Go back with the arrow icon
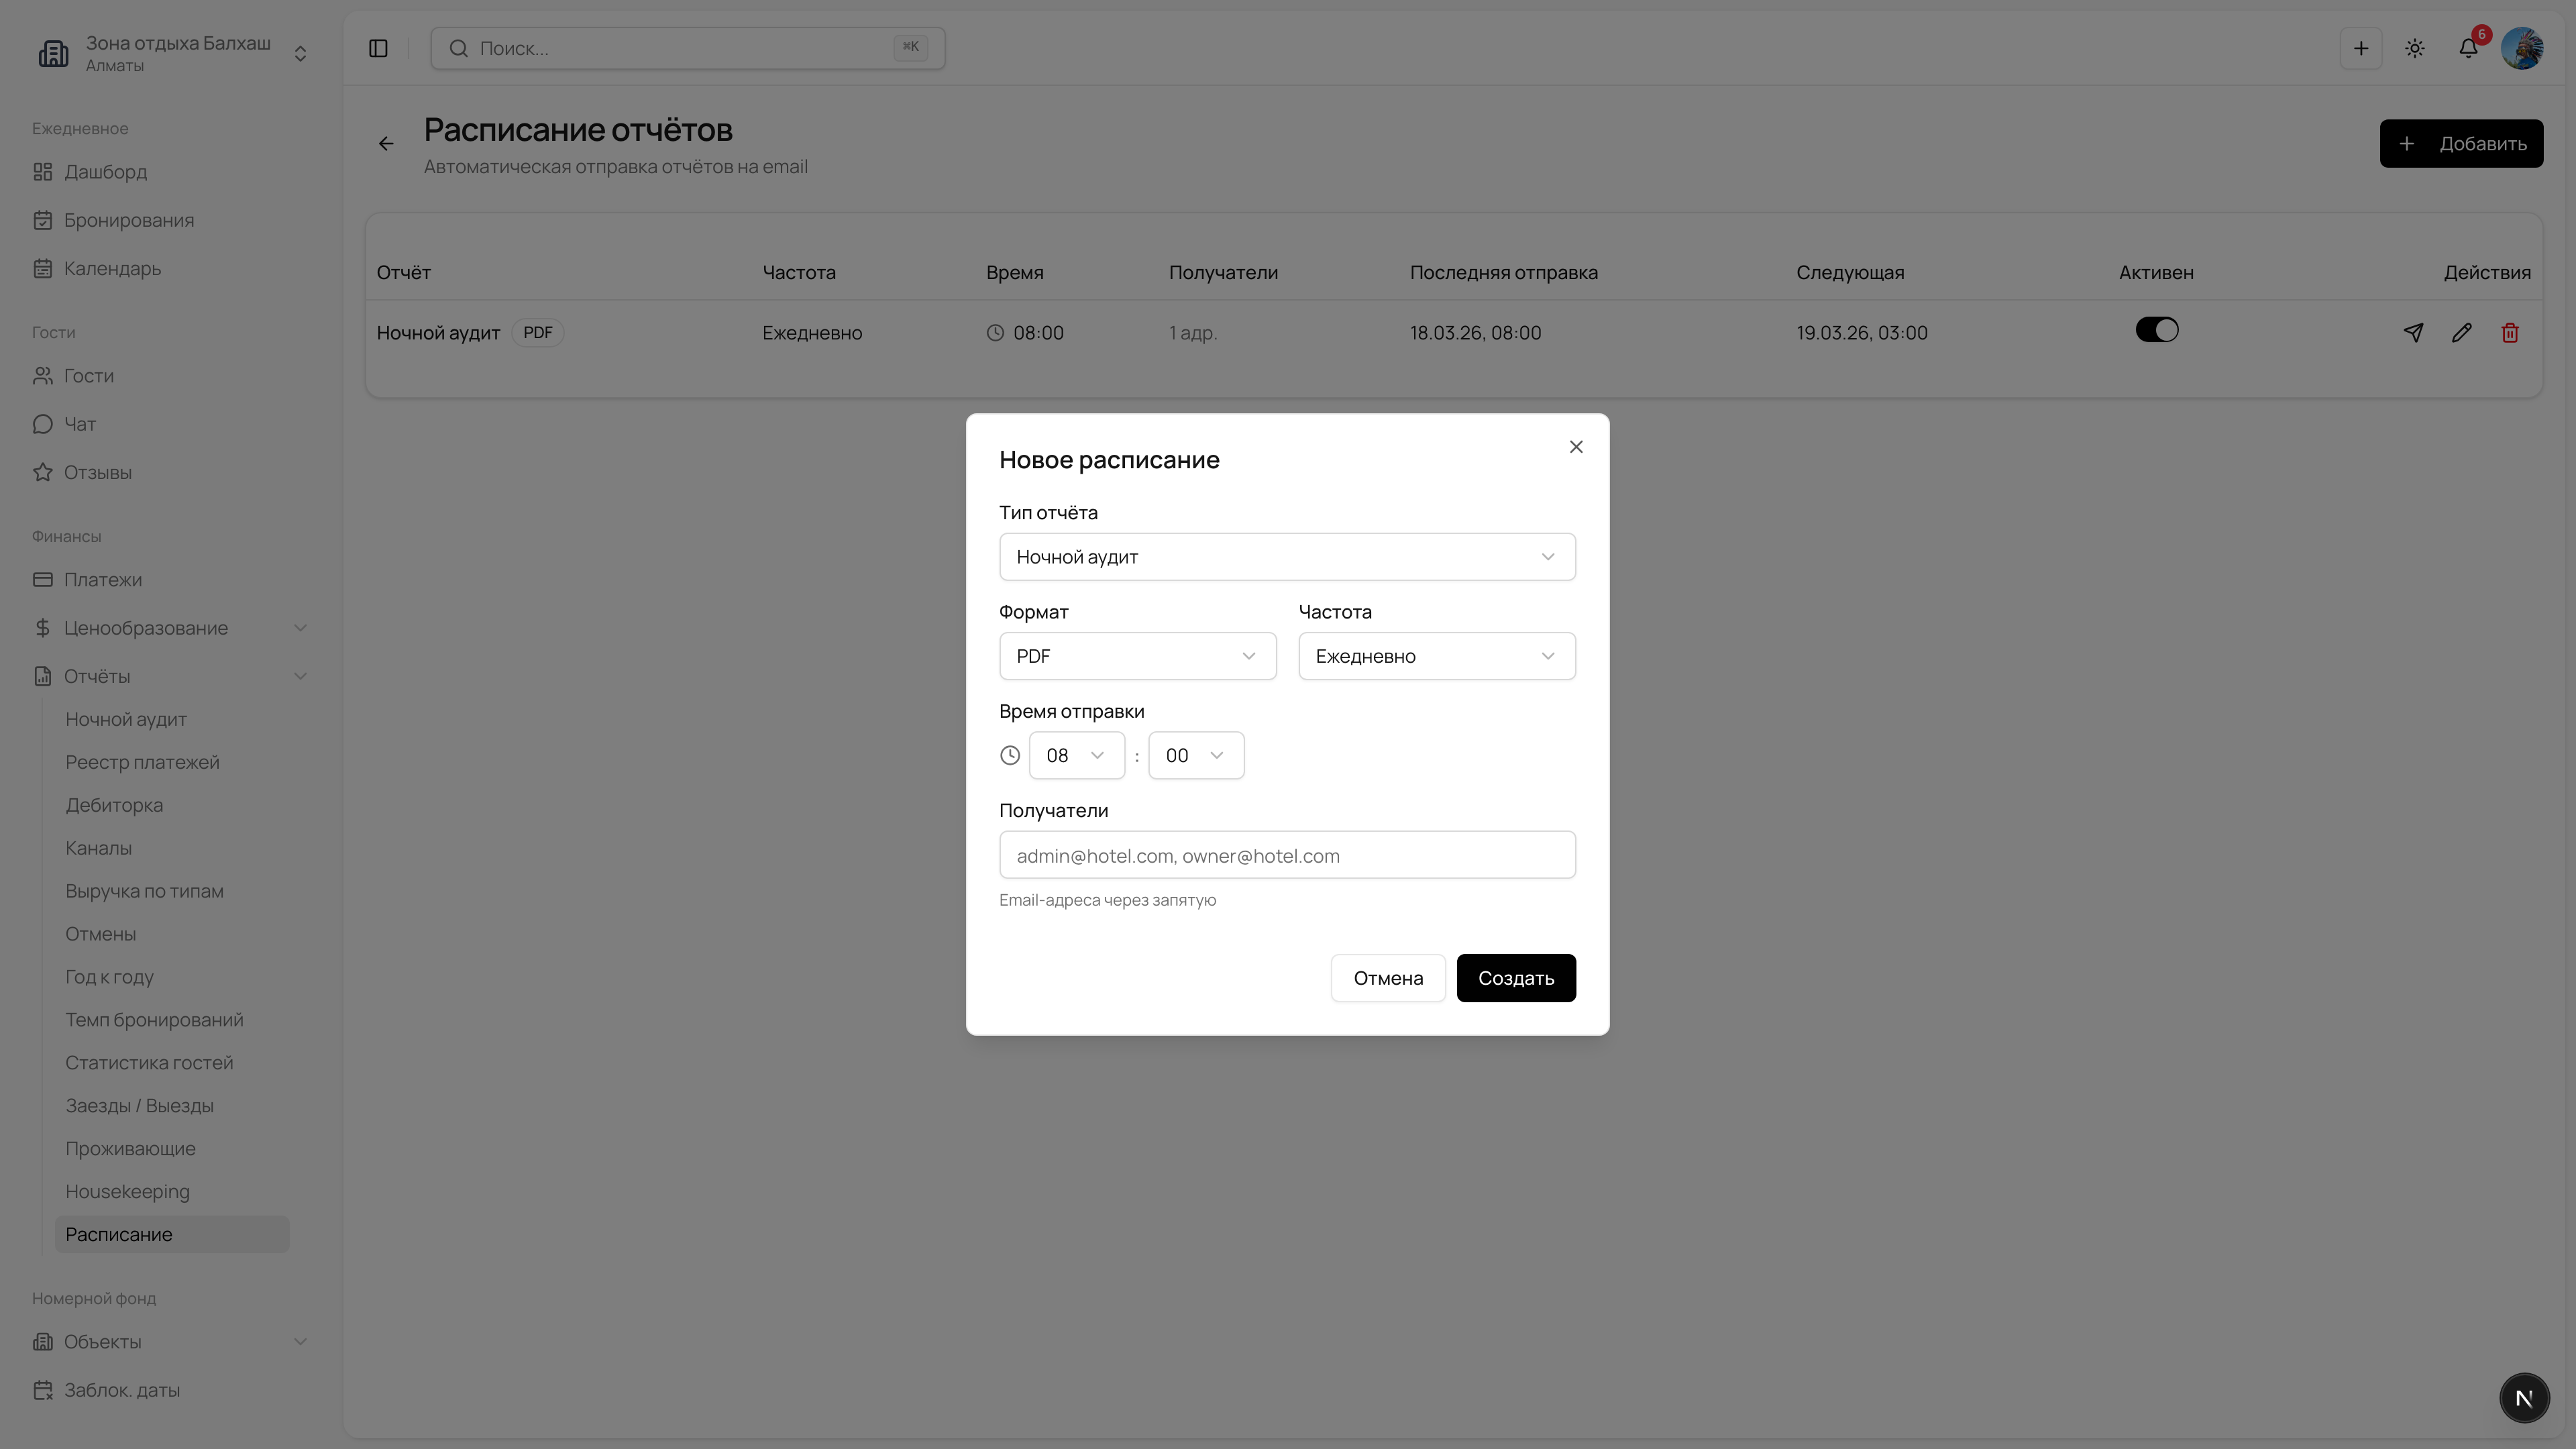This screenshot has width=2576, height=1449. pos(386,144)
